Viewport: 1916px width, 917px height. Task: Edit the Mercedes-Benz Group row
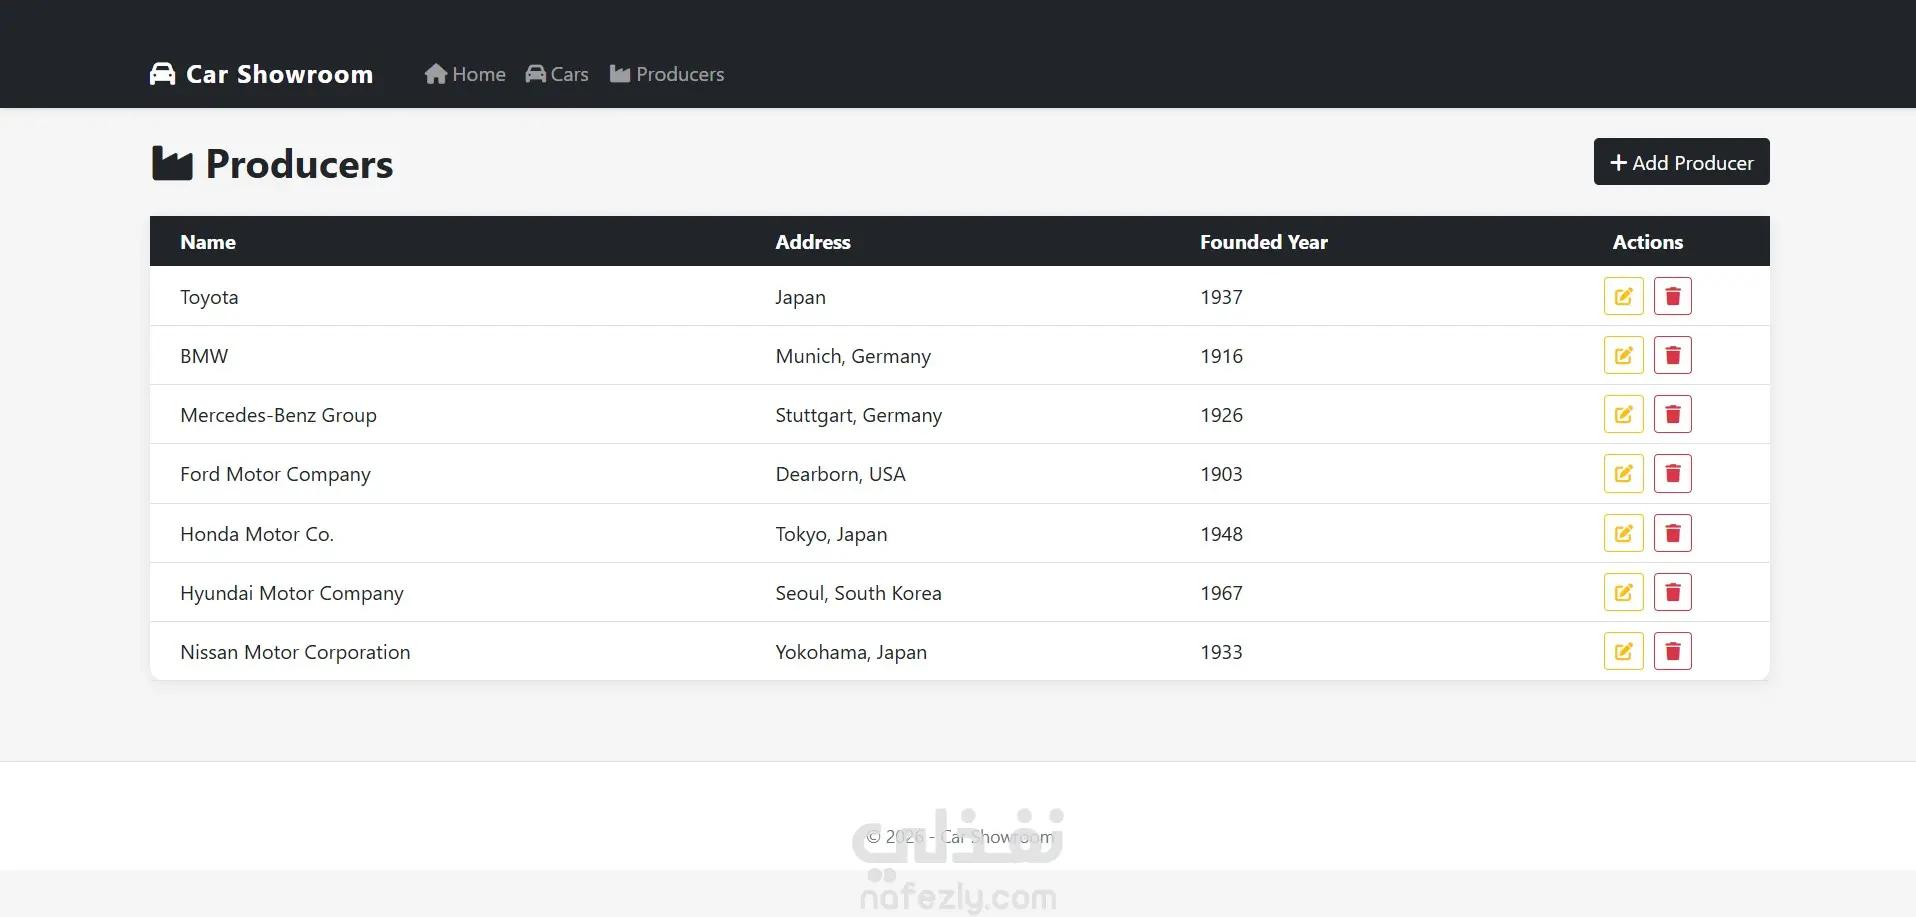1623,414
